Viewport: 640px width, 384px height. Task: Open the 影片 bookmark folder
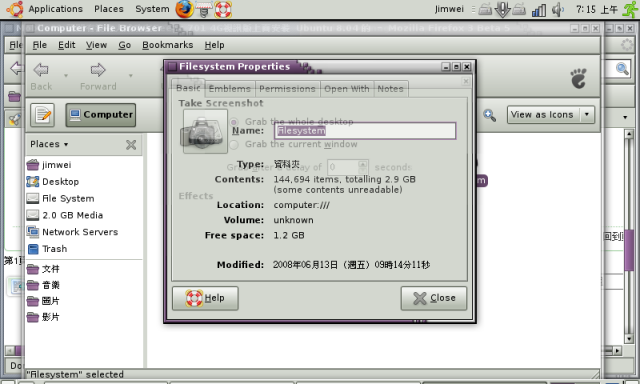click(x=43, y=317)
